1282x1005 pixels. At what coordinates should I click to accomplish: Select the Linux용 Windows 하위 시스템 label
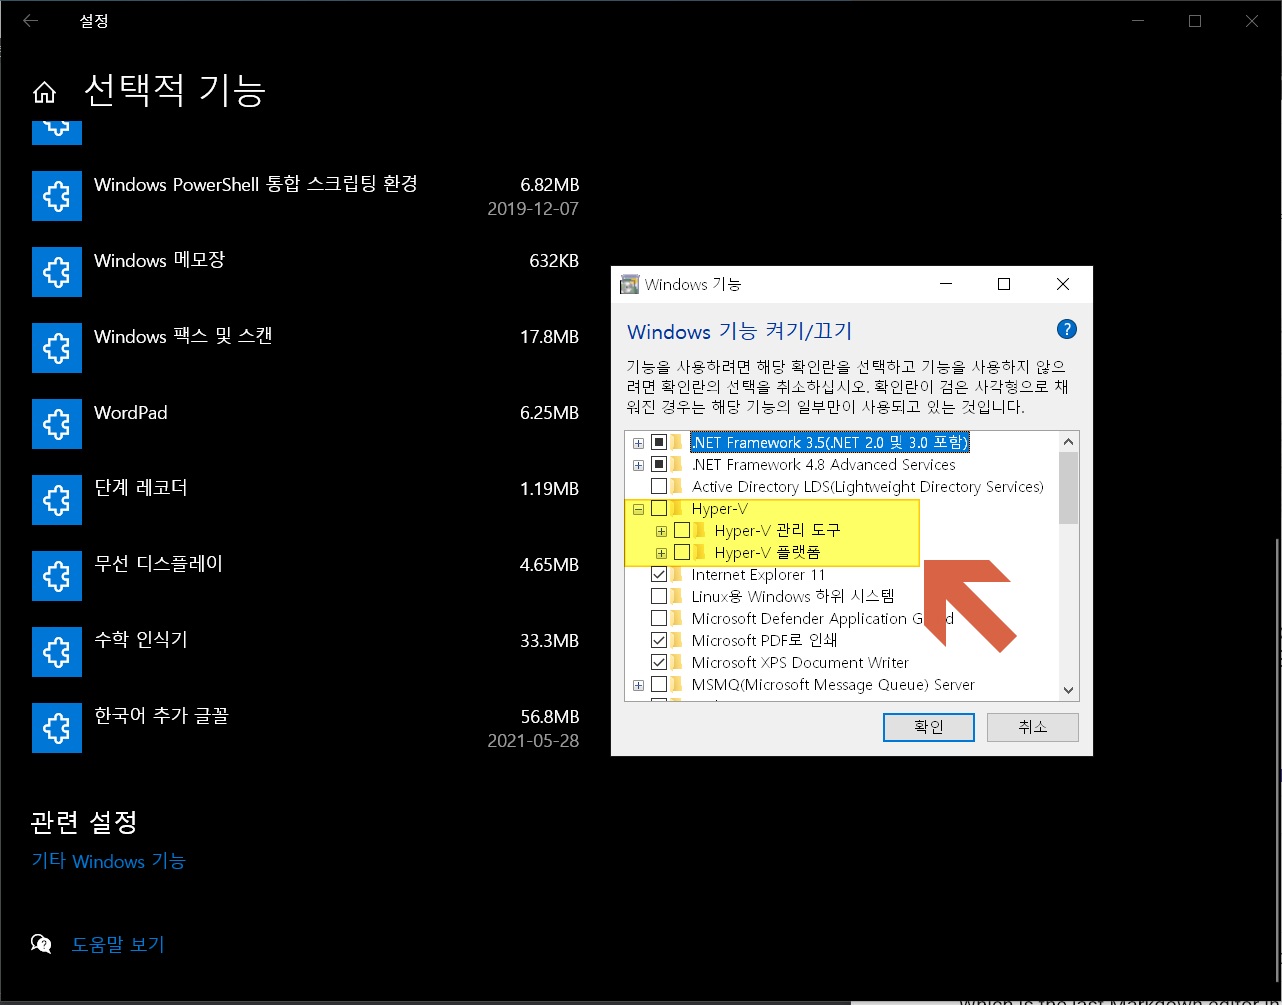pos(793,596)
